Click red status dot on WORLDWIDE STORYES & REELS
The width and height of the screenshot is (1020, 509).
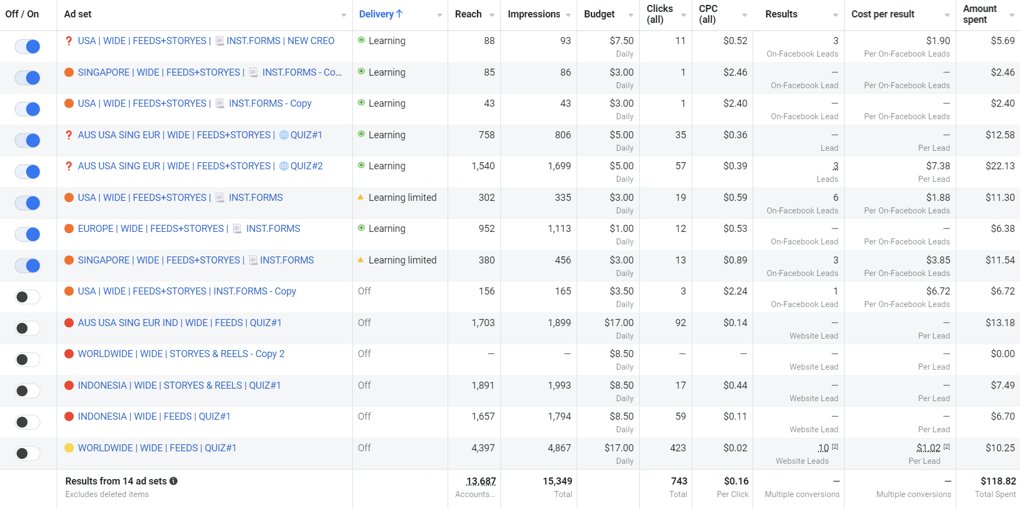[x=69, y=354]
